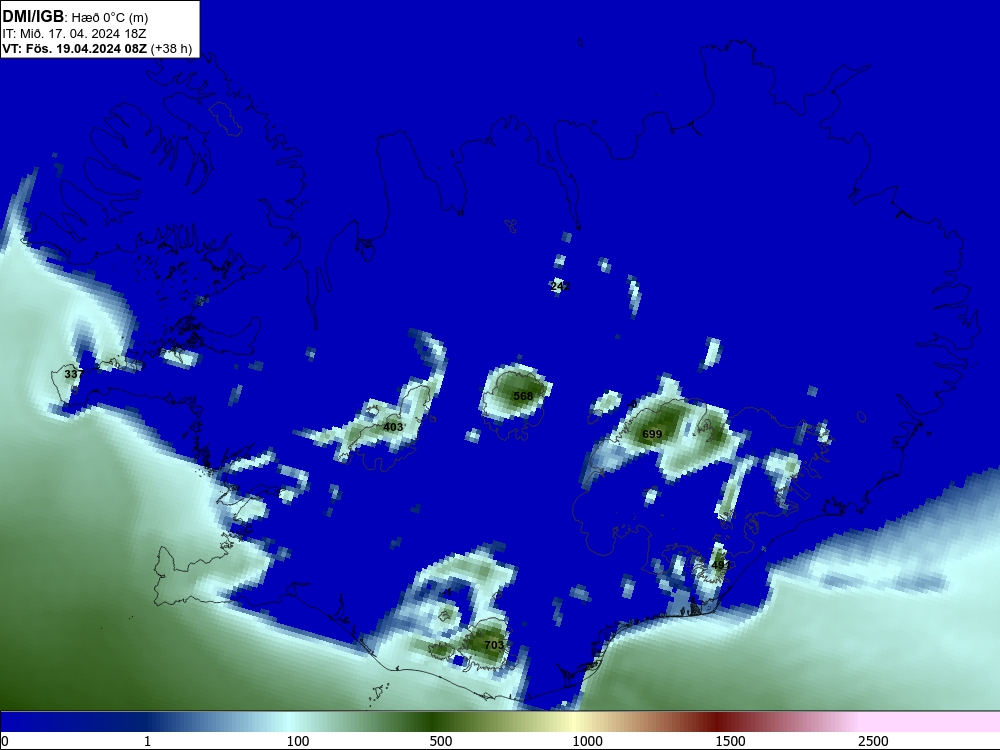Click the 337 value label on the map
Image resolution: width=1000 pixels, height=750 pixels.
pos(73,374)
